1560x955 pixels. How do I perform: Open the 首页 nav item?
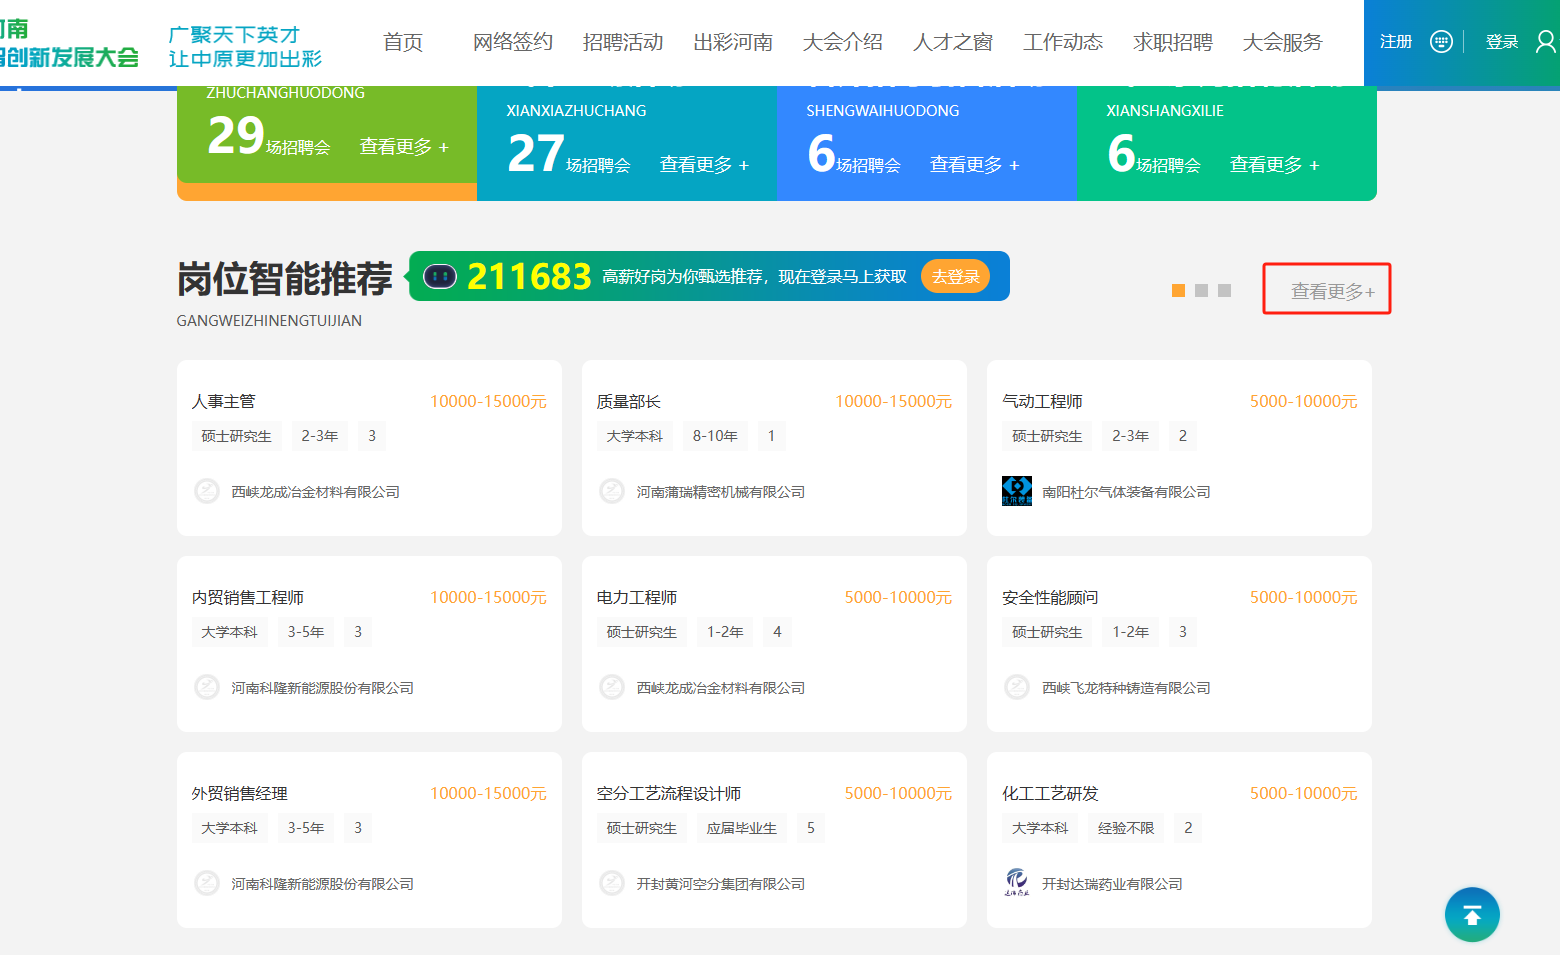point(403,42)
